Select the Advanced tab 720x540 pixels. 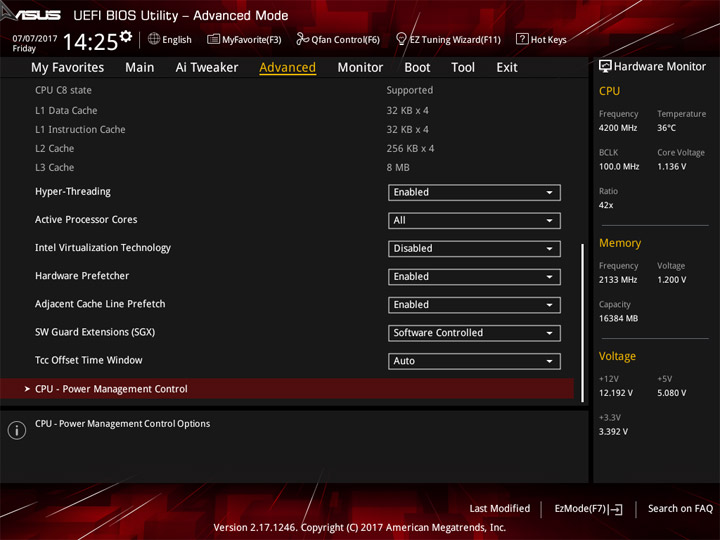point(287,68)
